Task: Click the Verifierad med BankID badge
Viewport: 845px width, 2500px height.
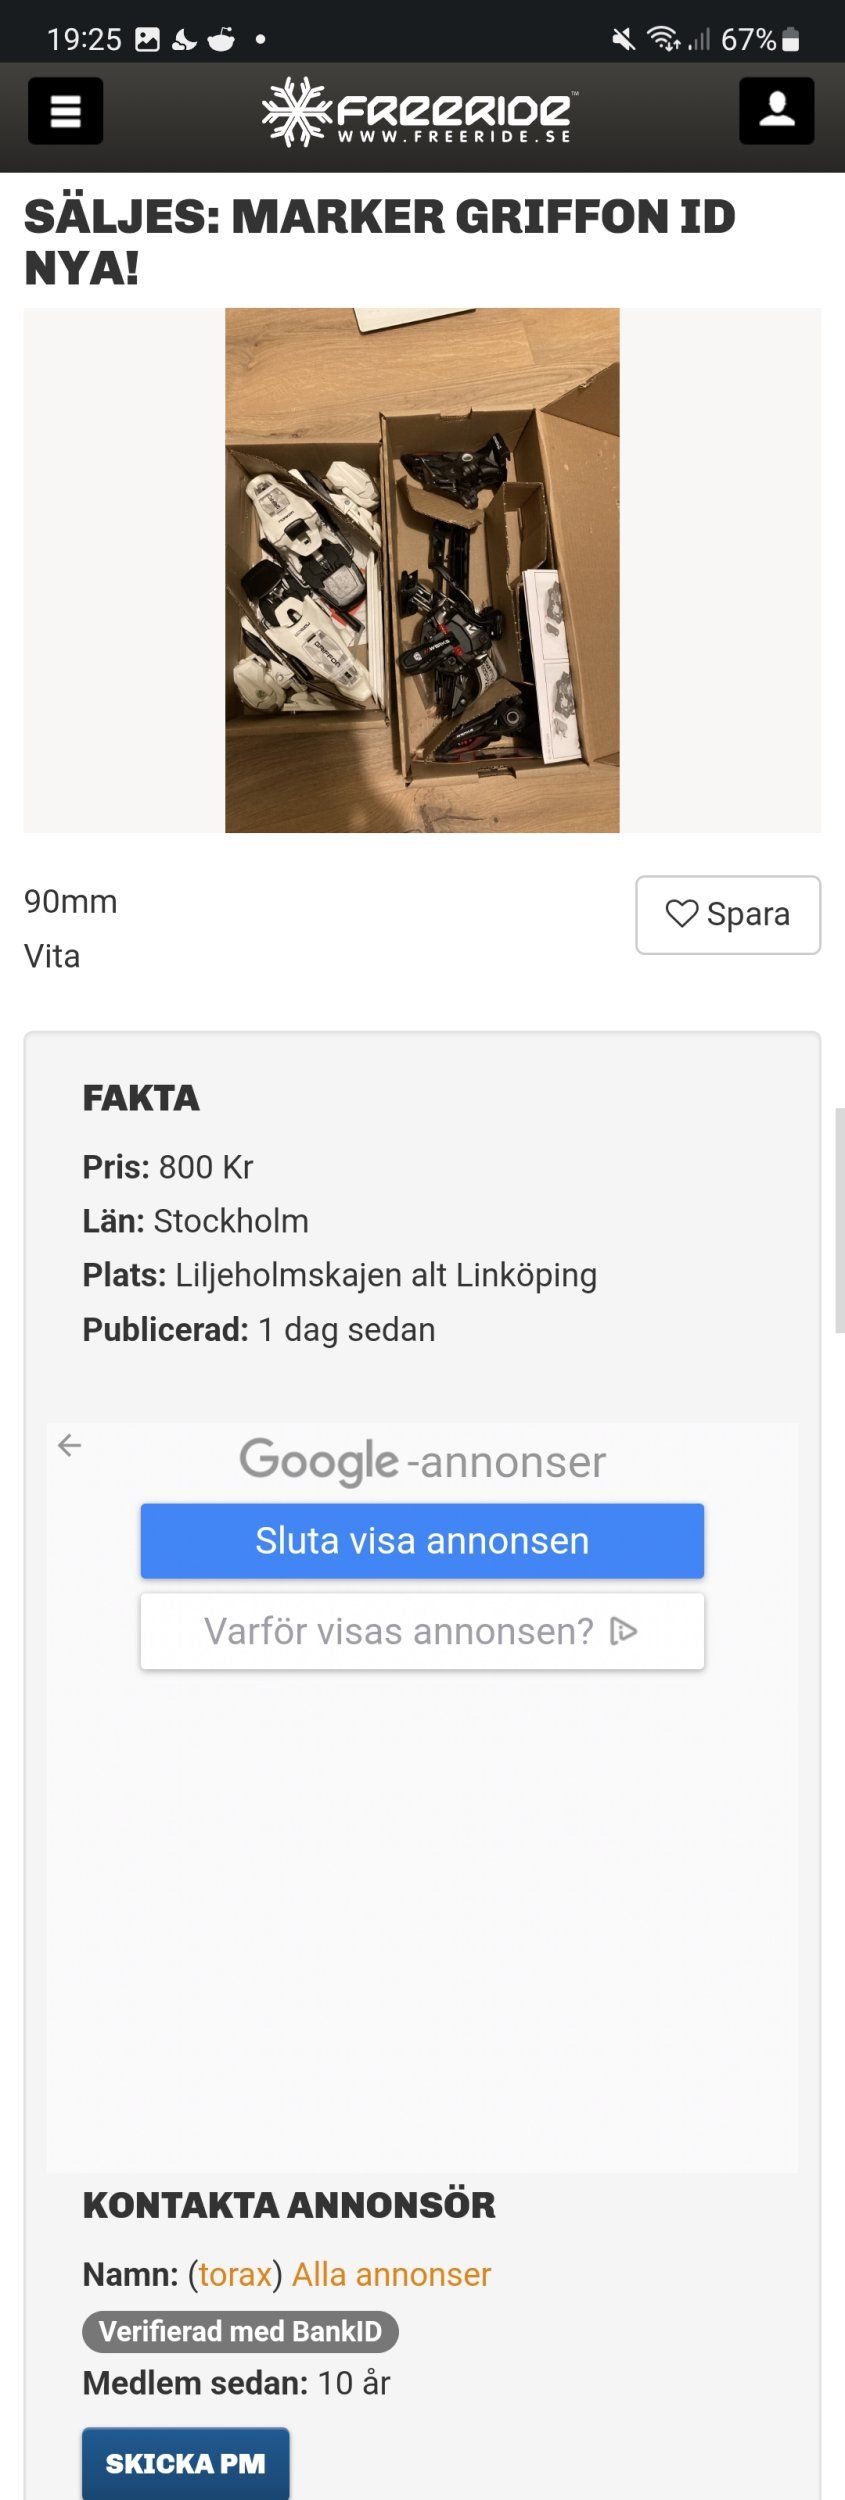Action: 240,2331
